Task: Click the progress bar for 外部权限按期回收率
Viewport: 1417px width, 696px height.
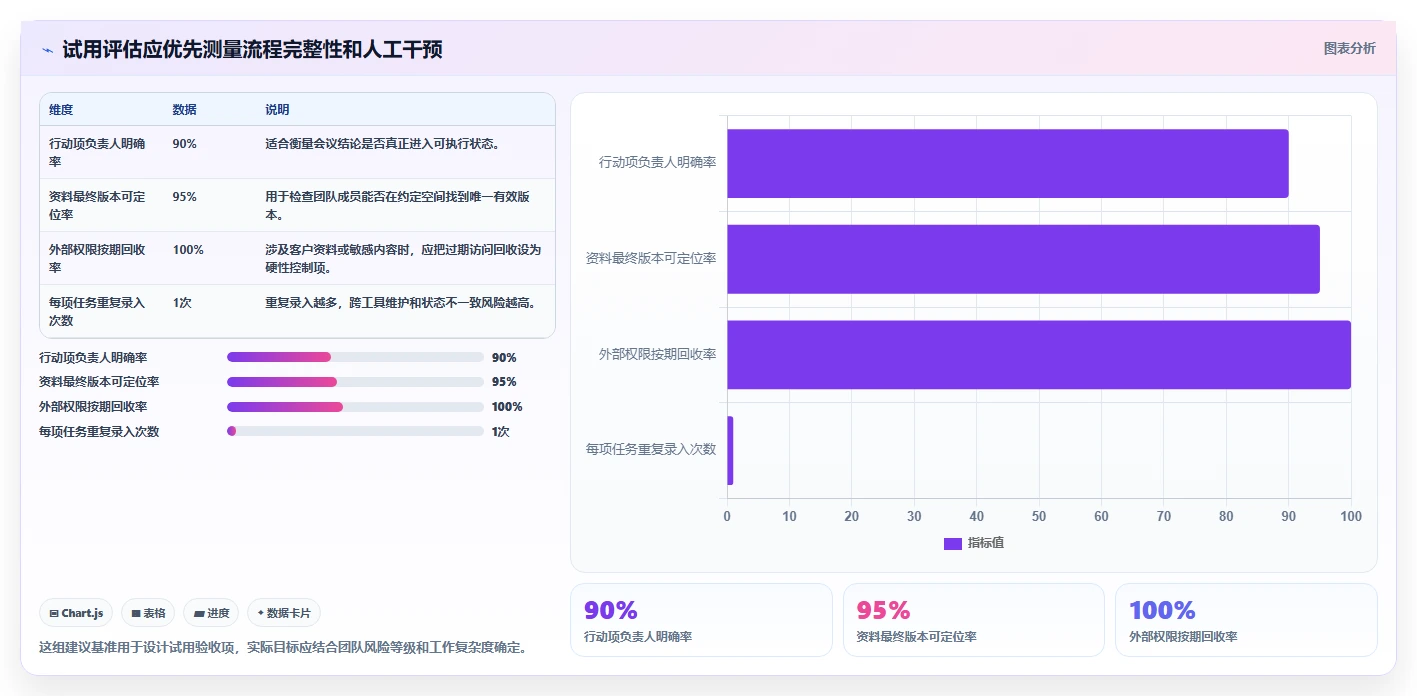Action: [355, 407]
